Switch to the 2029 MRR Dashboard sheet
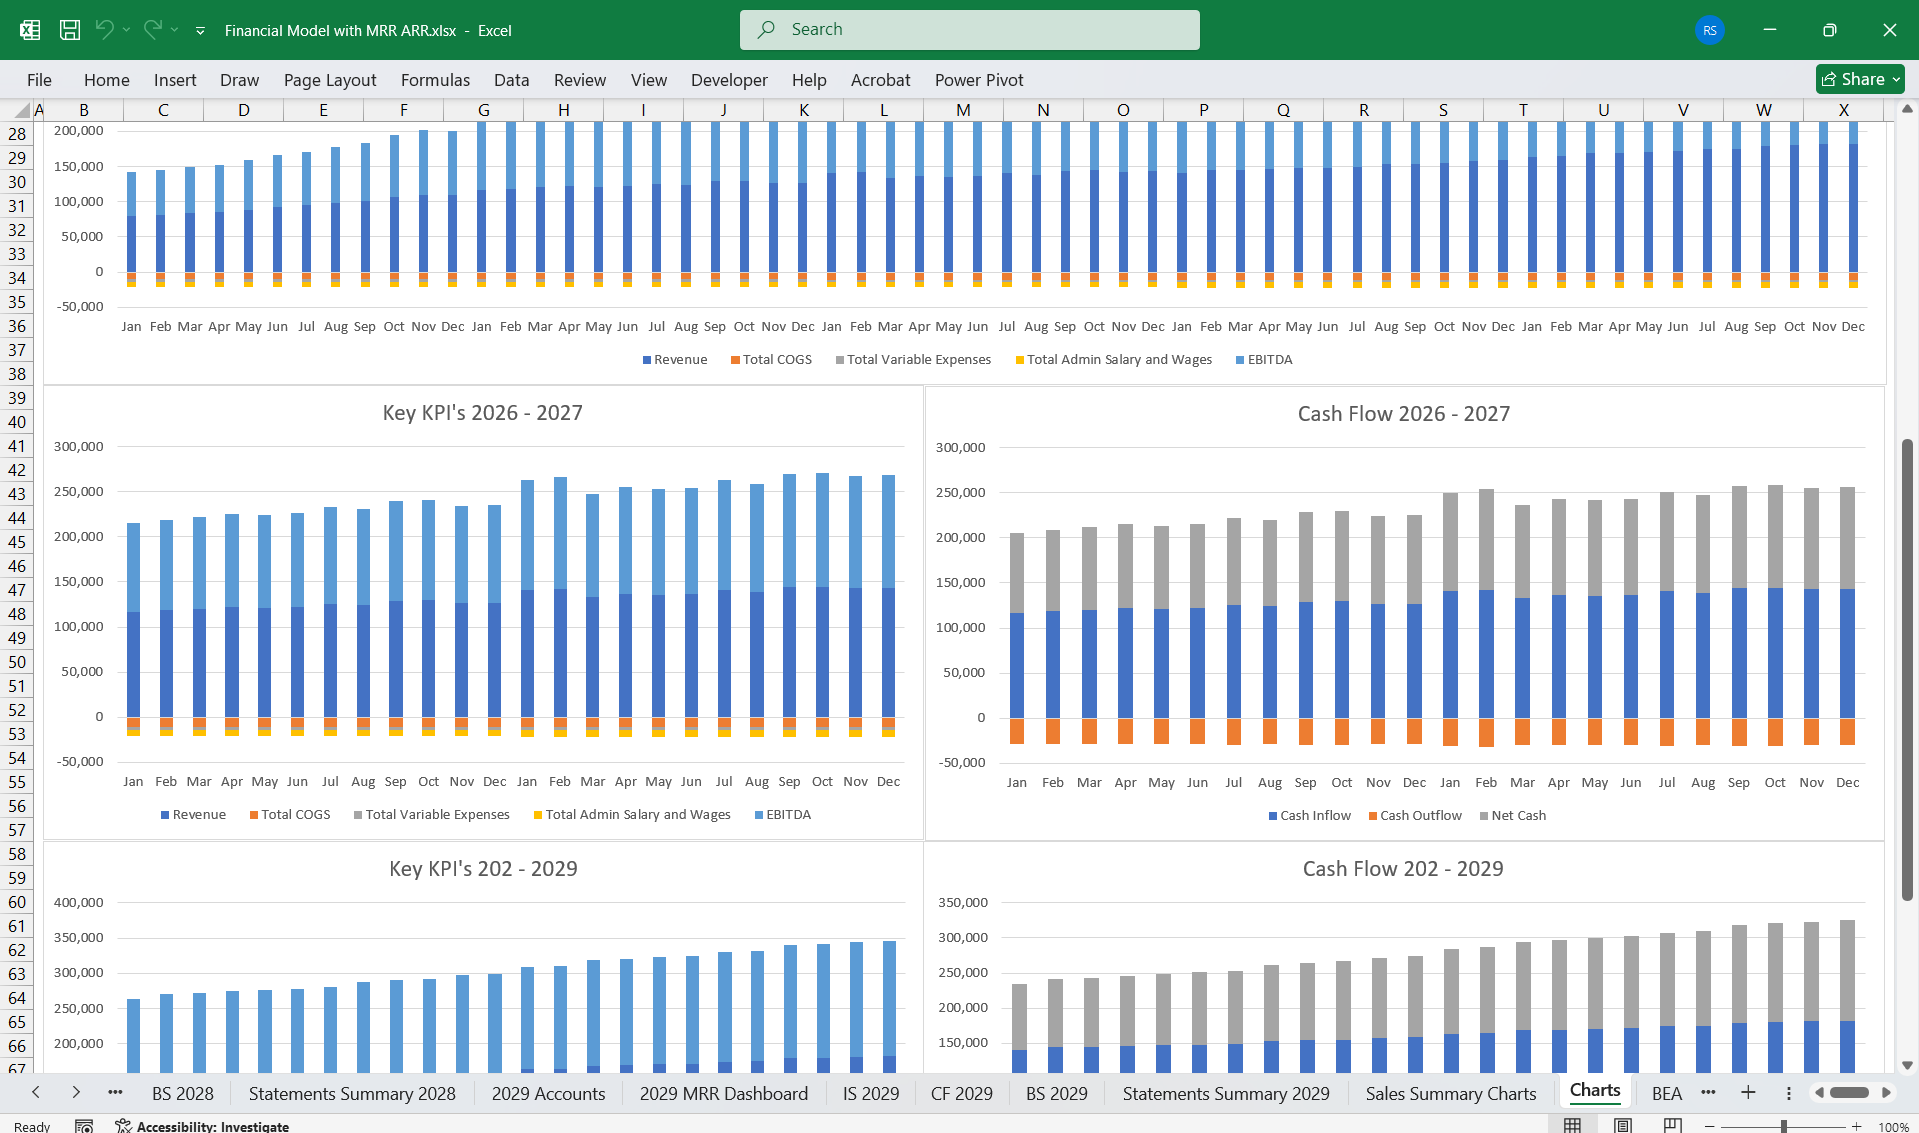This screenshot has width=1919, height=1133. (723, 1093)
